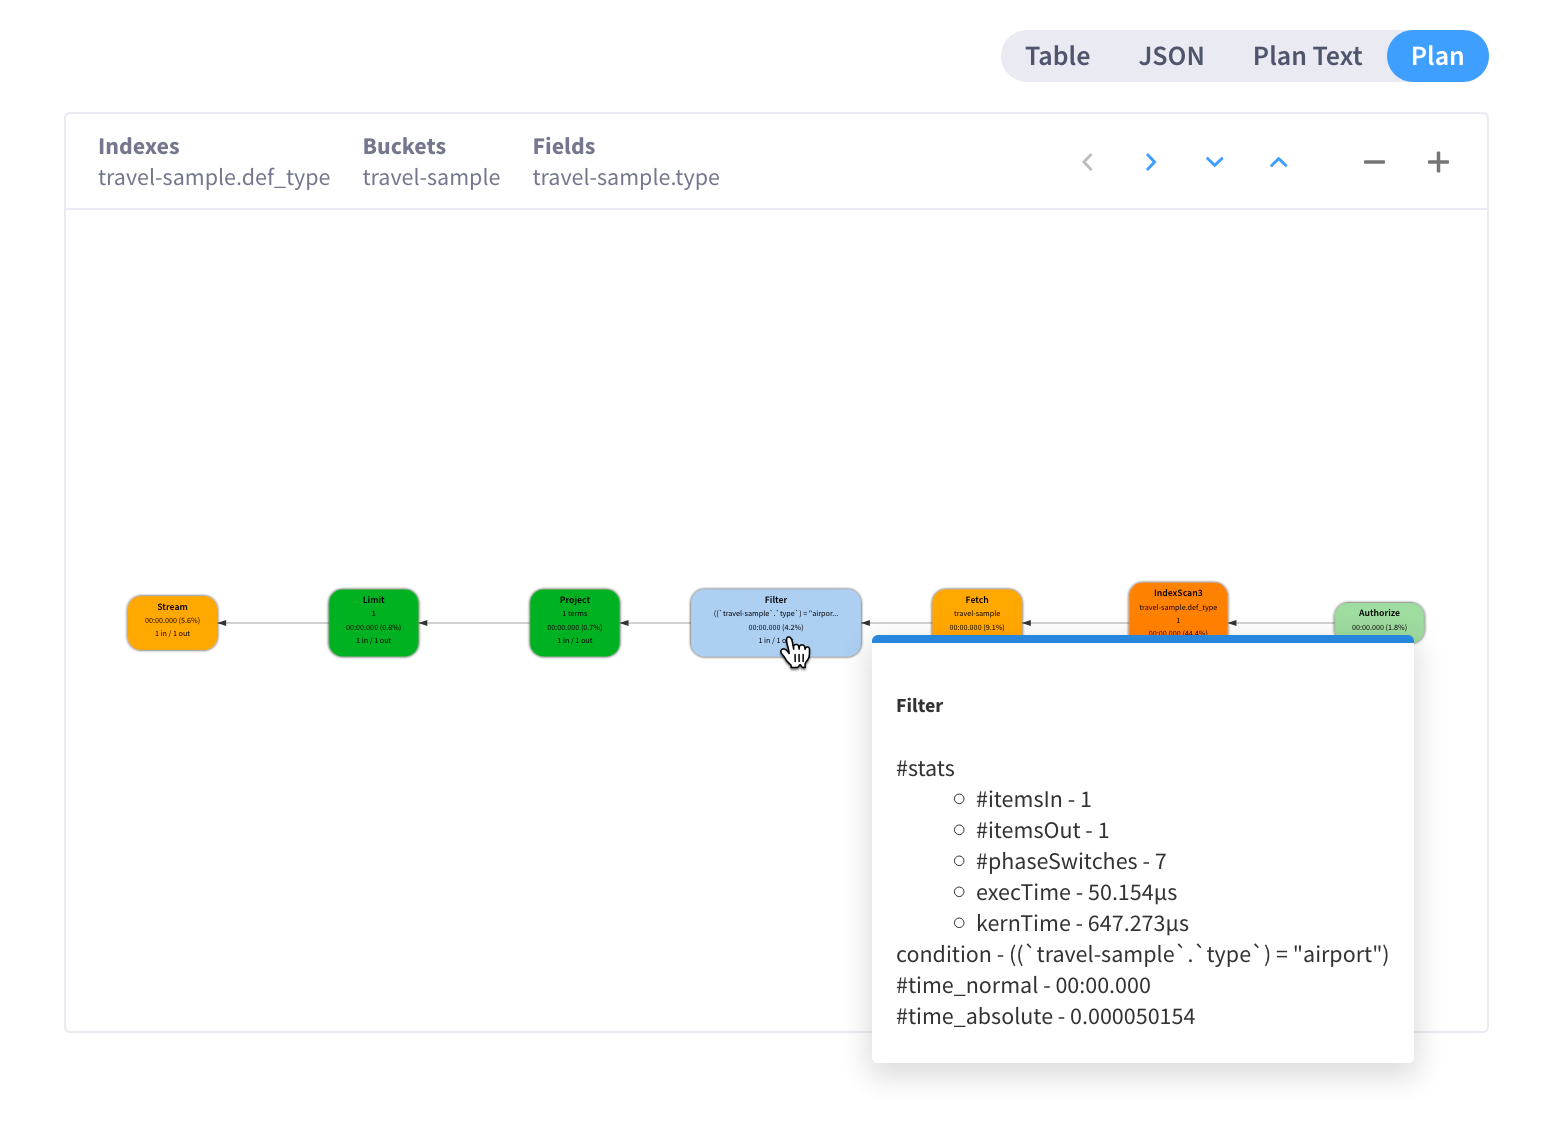Zoom in on the plan diagram

pyautogui.click(x=1438, y=161)
